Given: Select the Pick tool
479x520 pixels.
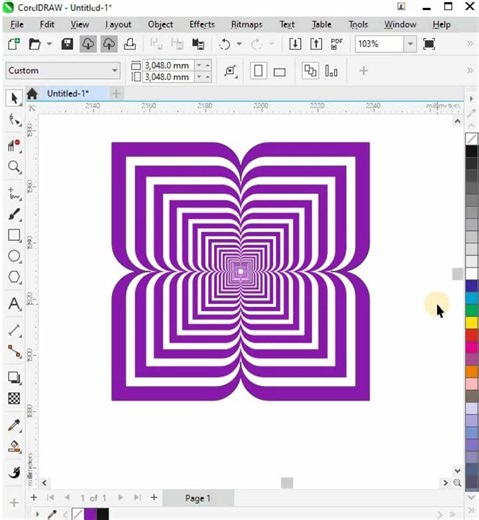Looking at the screenshot, I should (x=14, y=98).
